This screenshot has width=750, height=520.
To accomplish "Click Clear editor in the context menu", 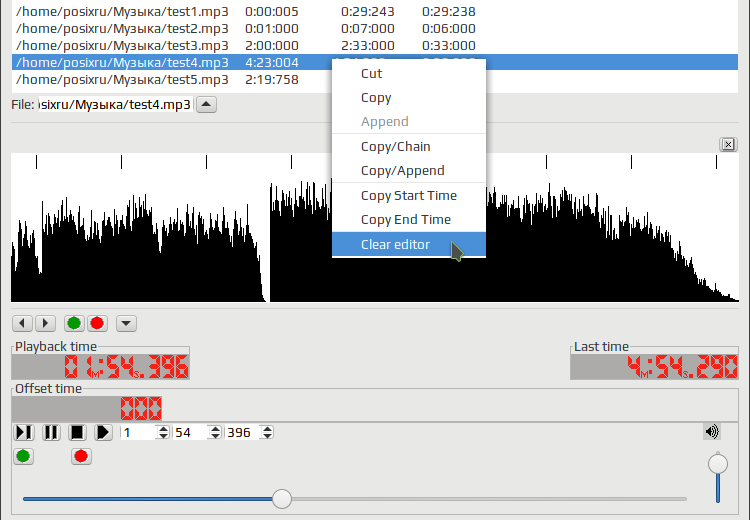I will pyautogui.click(x=408, y=244).
